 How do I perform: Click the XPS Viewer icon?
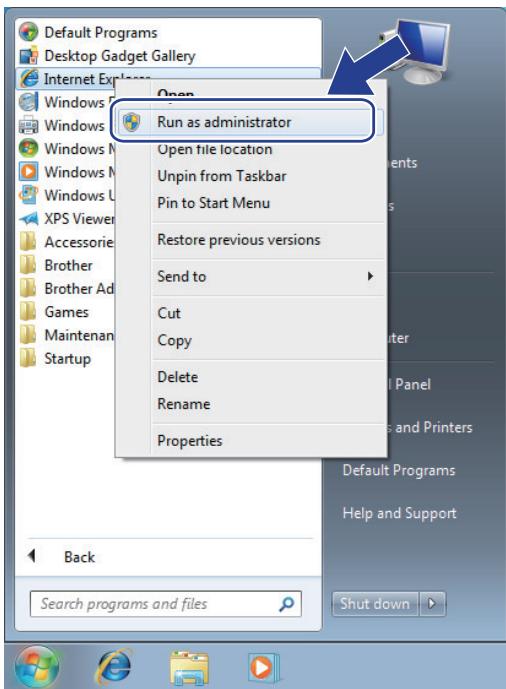(29, 218)
